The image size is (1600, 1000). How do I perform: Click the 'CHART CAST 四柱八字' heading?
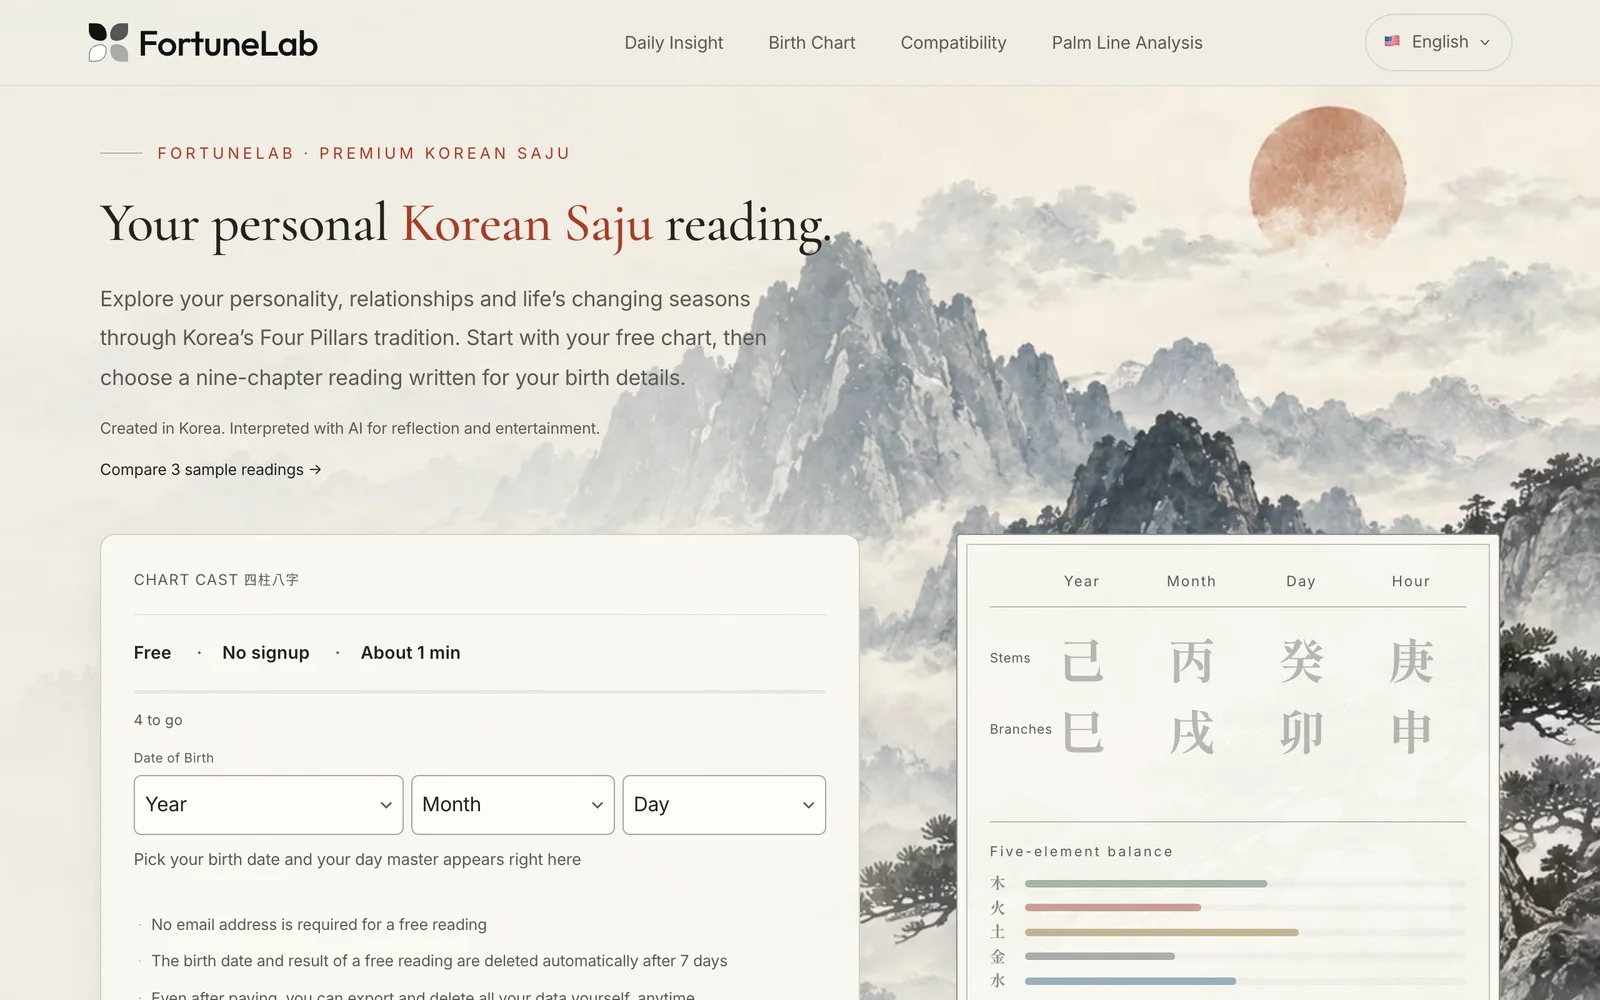coord(216,580)
